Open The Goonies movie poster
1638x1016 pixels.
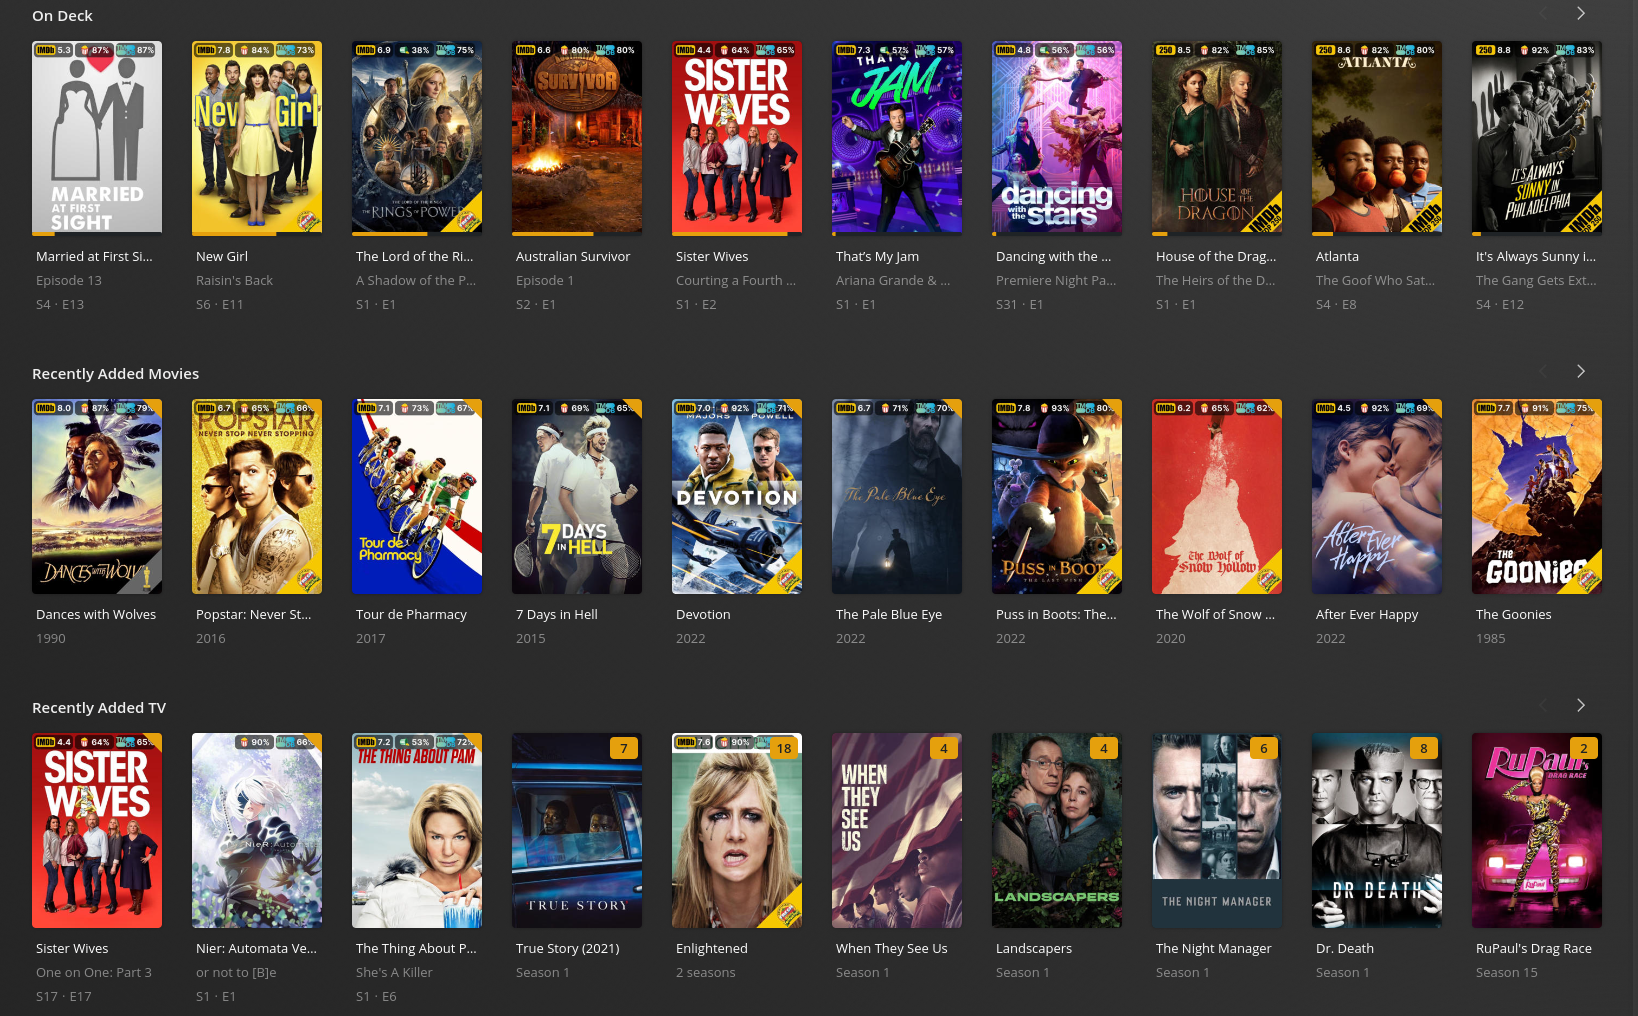[x=1537, y=497]
